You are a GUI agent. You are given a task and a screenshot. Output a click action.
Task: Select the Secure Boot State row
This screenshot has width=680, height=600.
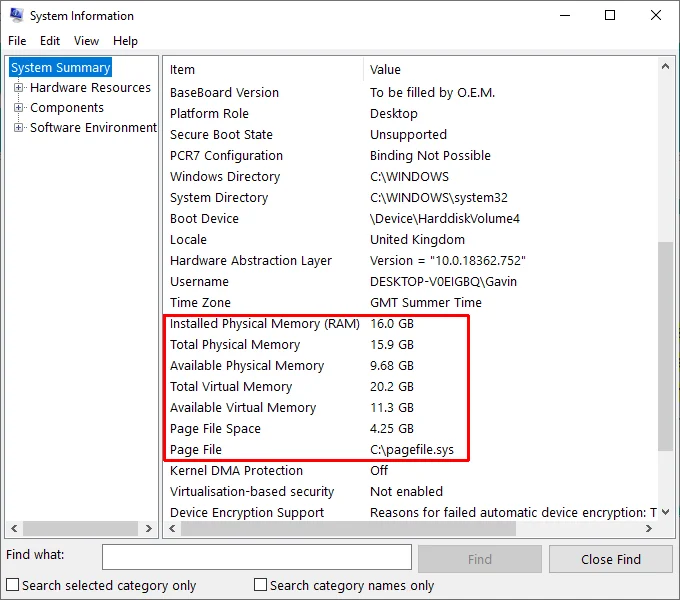pos(410,134)
